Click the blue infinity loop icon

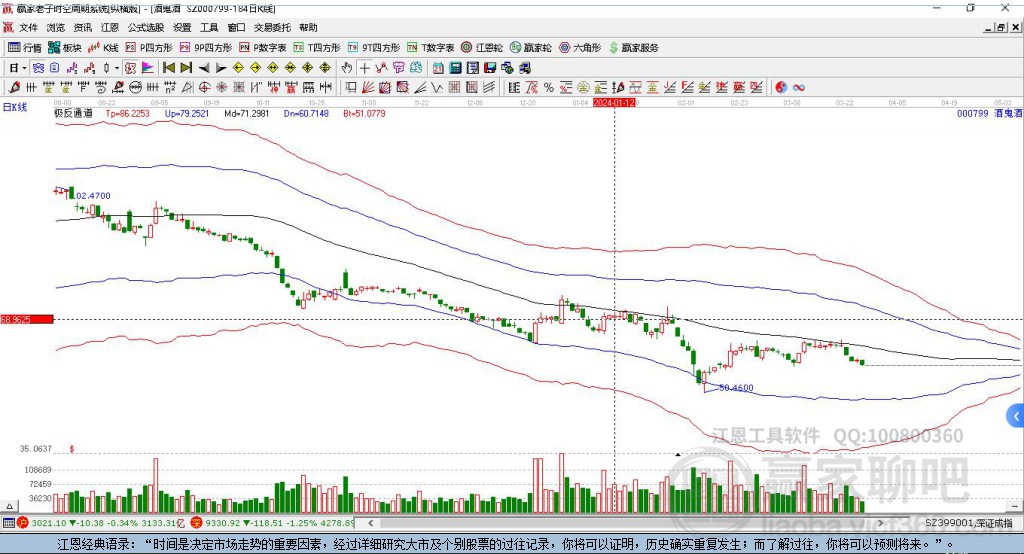799,88
